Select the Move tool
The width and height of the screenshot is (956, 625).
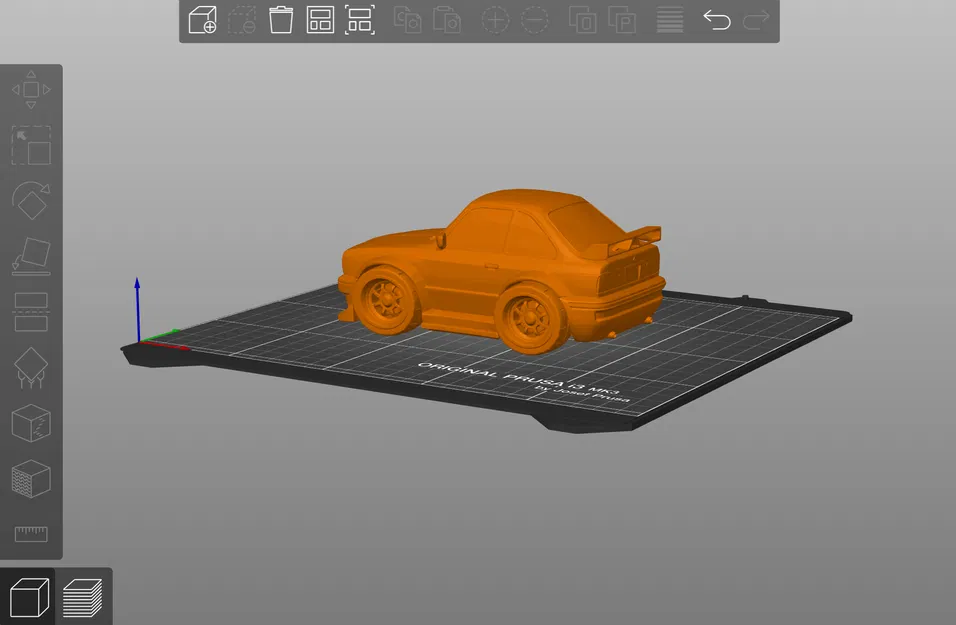click(x=31, y=90)
